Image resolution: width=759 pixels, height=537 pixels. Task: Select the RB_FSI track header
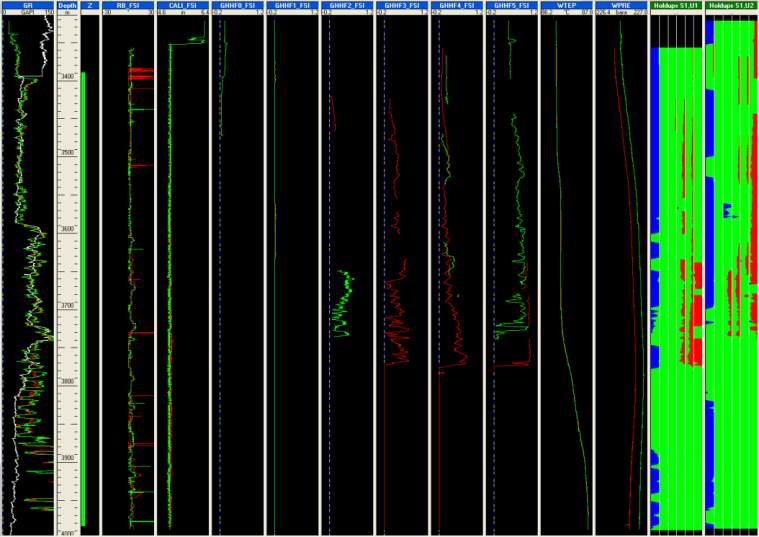(x=128, y=5)
